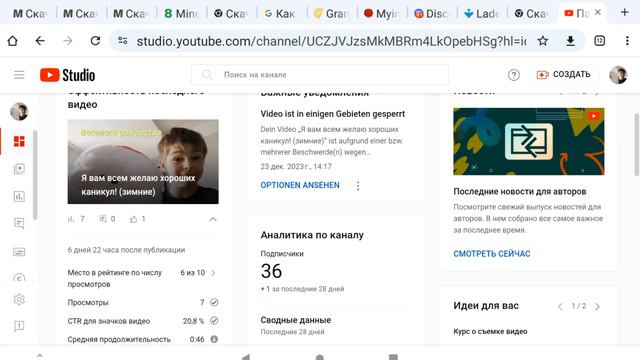Click the 'Video ist in einigen Gebieten gesperrt' notice
This screenshot has height=360, width=640.
[333, 114]
